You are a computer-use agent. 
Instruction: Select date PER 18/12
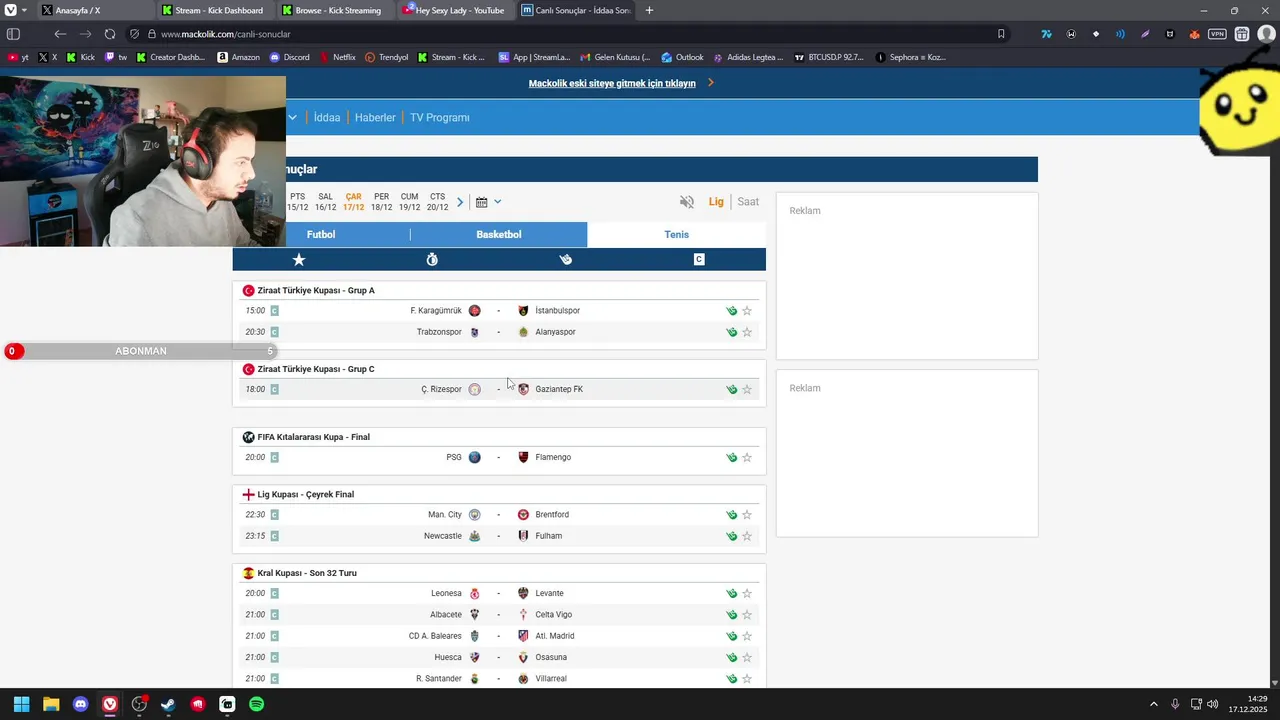382,202
